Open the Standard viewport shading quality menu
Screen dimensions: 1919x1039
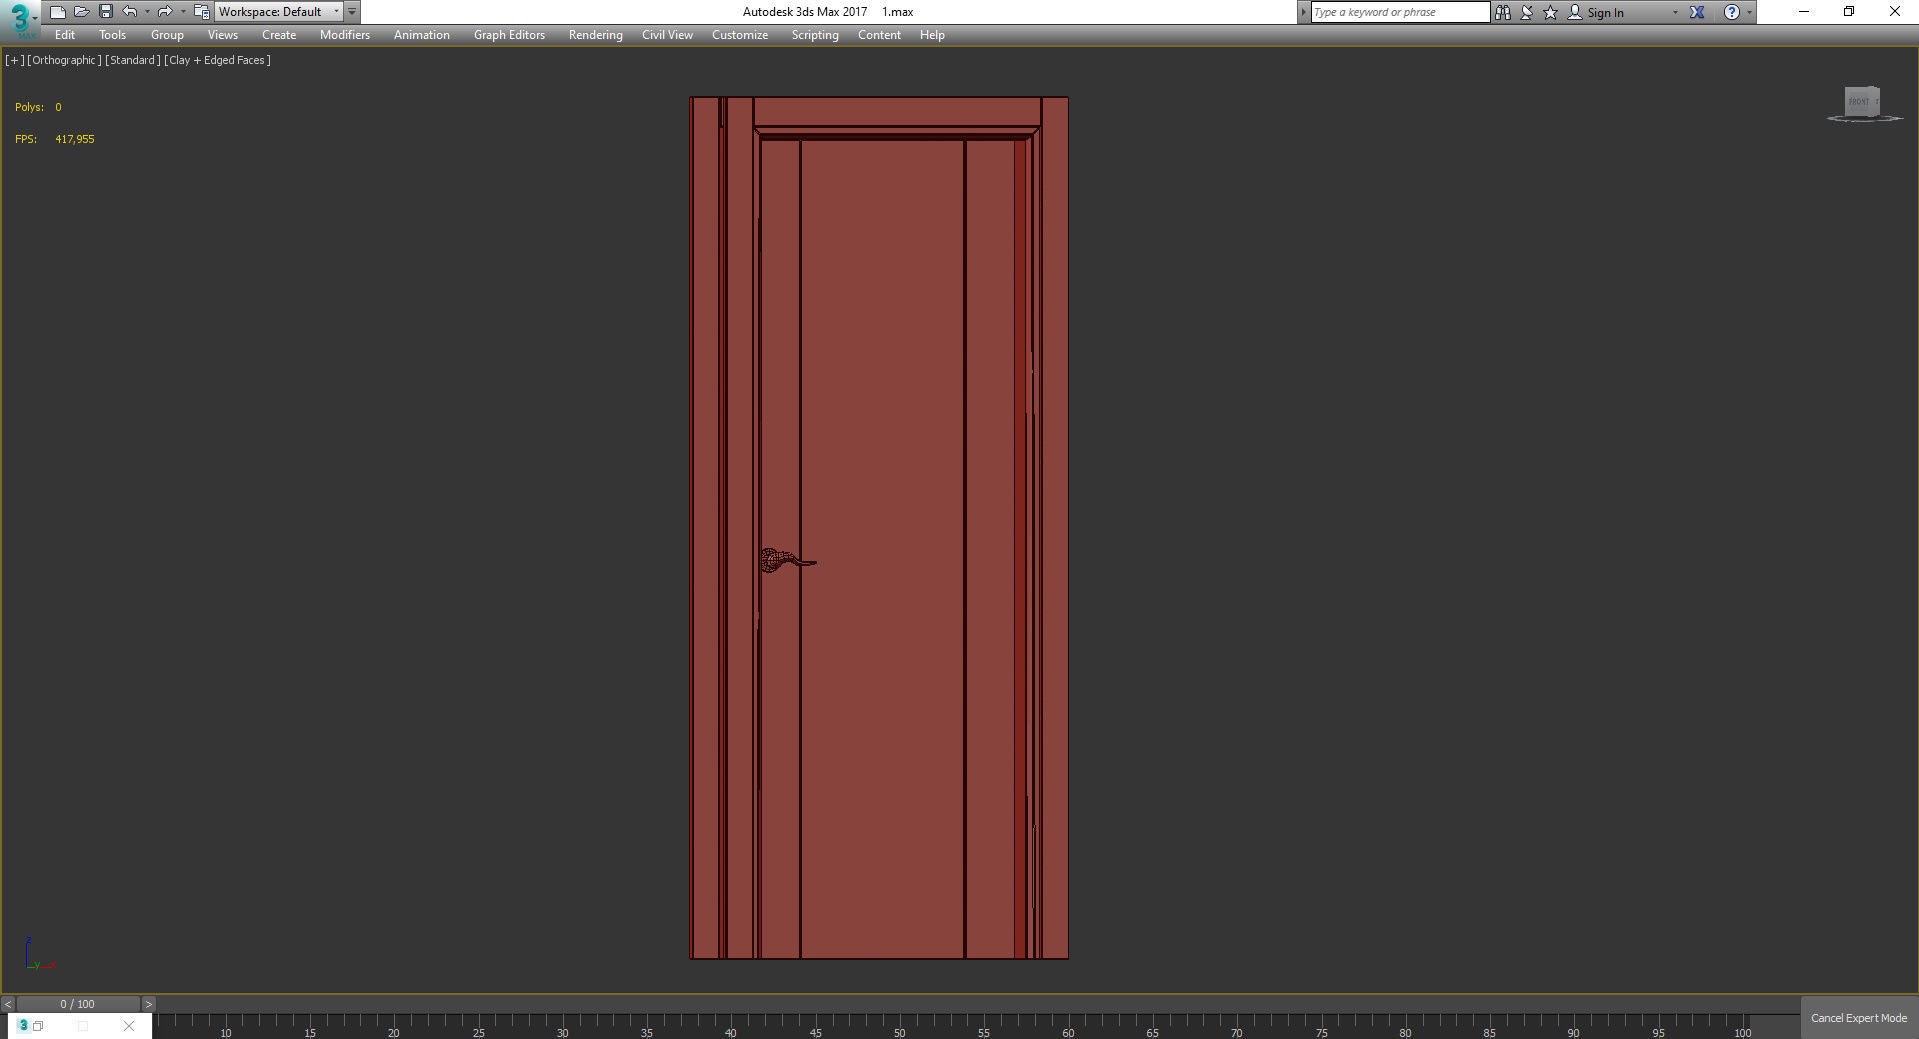[x=133, y=60]
